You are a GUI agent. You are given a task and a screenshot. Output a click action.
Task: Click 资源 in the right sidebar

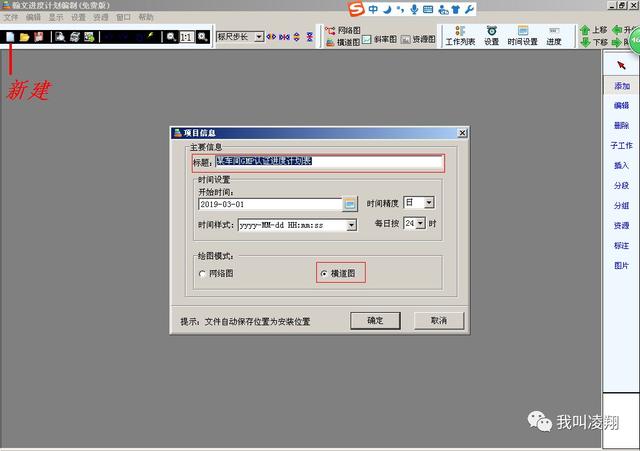622,226
